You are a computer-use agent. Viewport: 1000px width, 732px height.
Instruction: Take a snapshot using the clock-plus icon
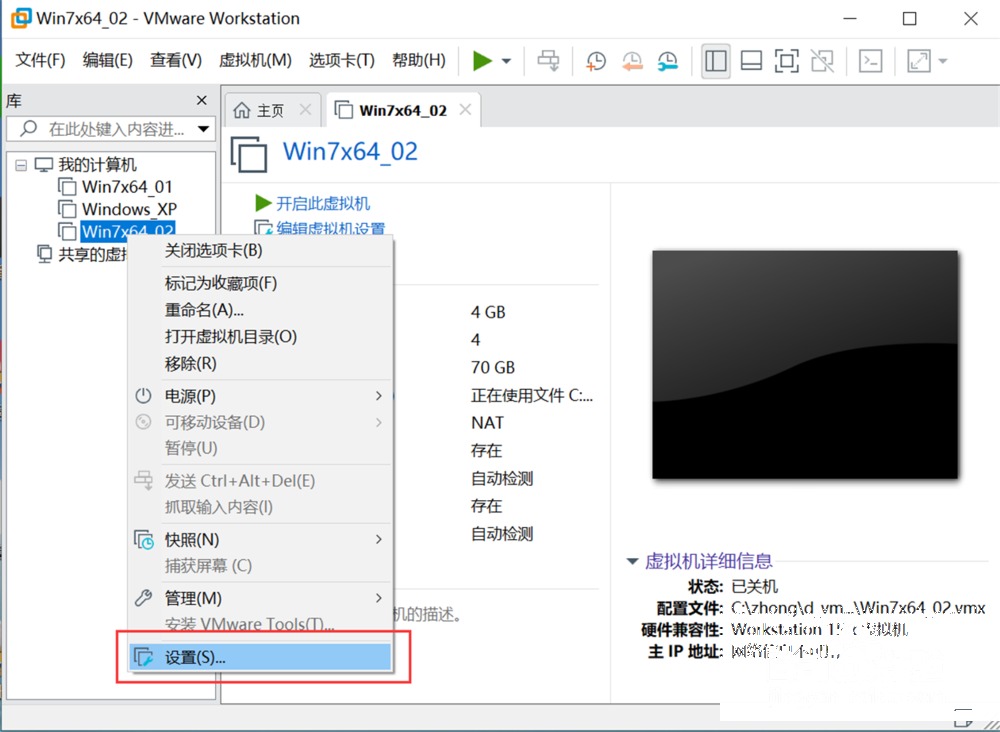pyautogui.click(x=596, y=61)
